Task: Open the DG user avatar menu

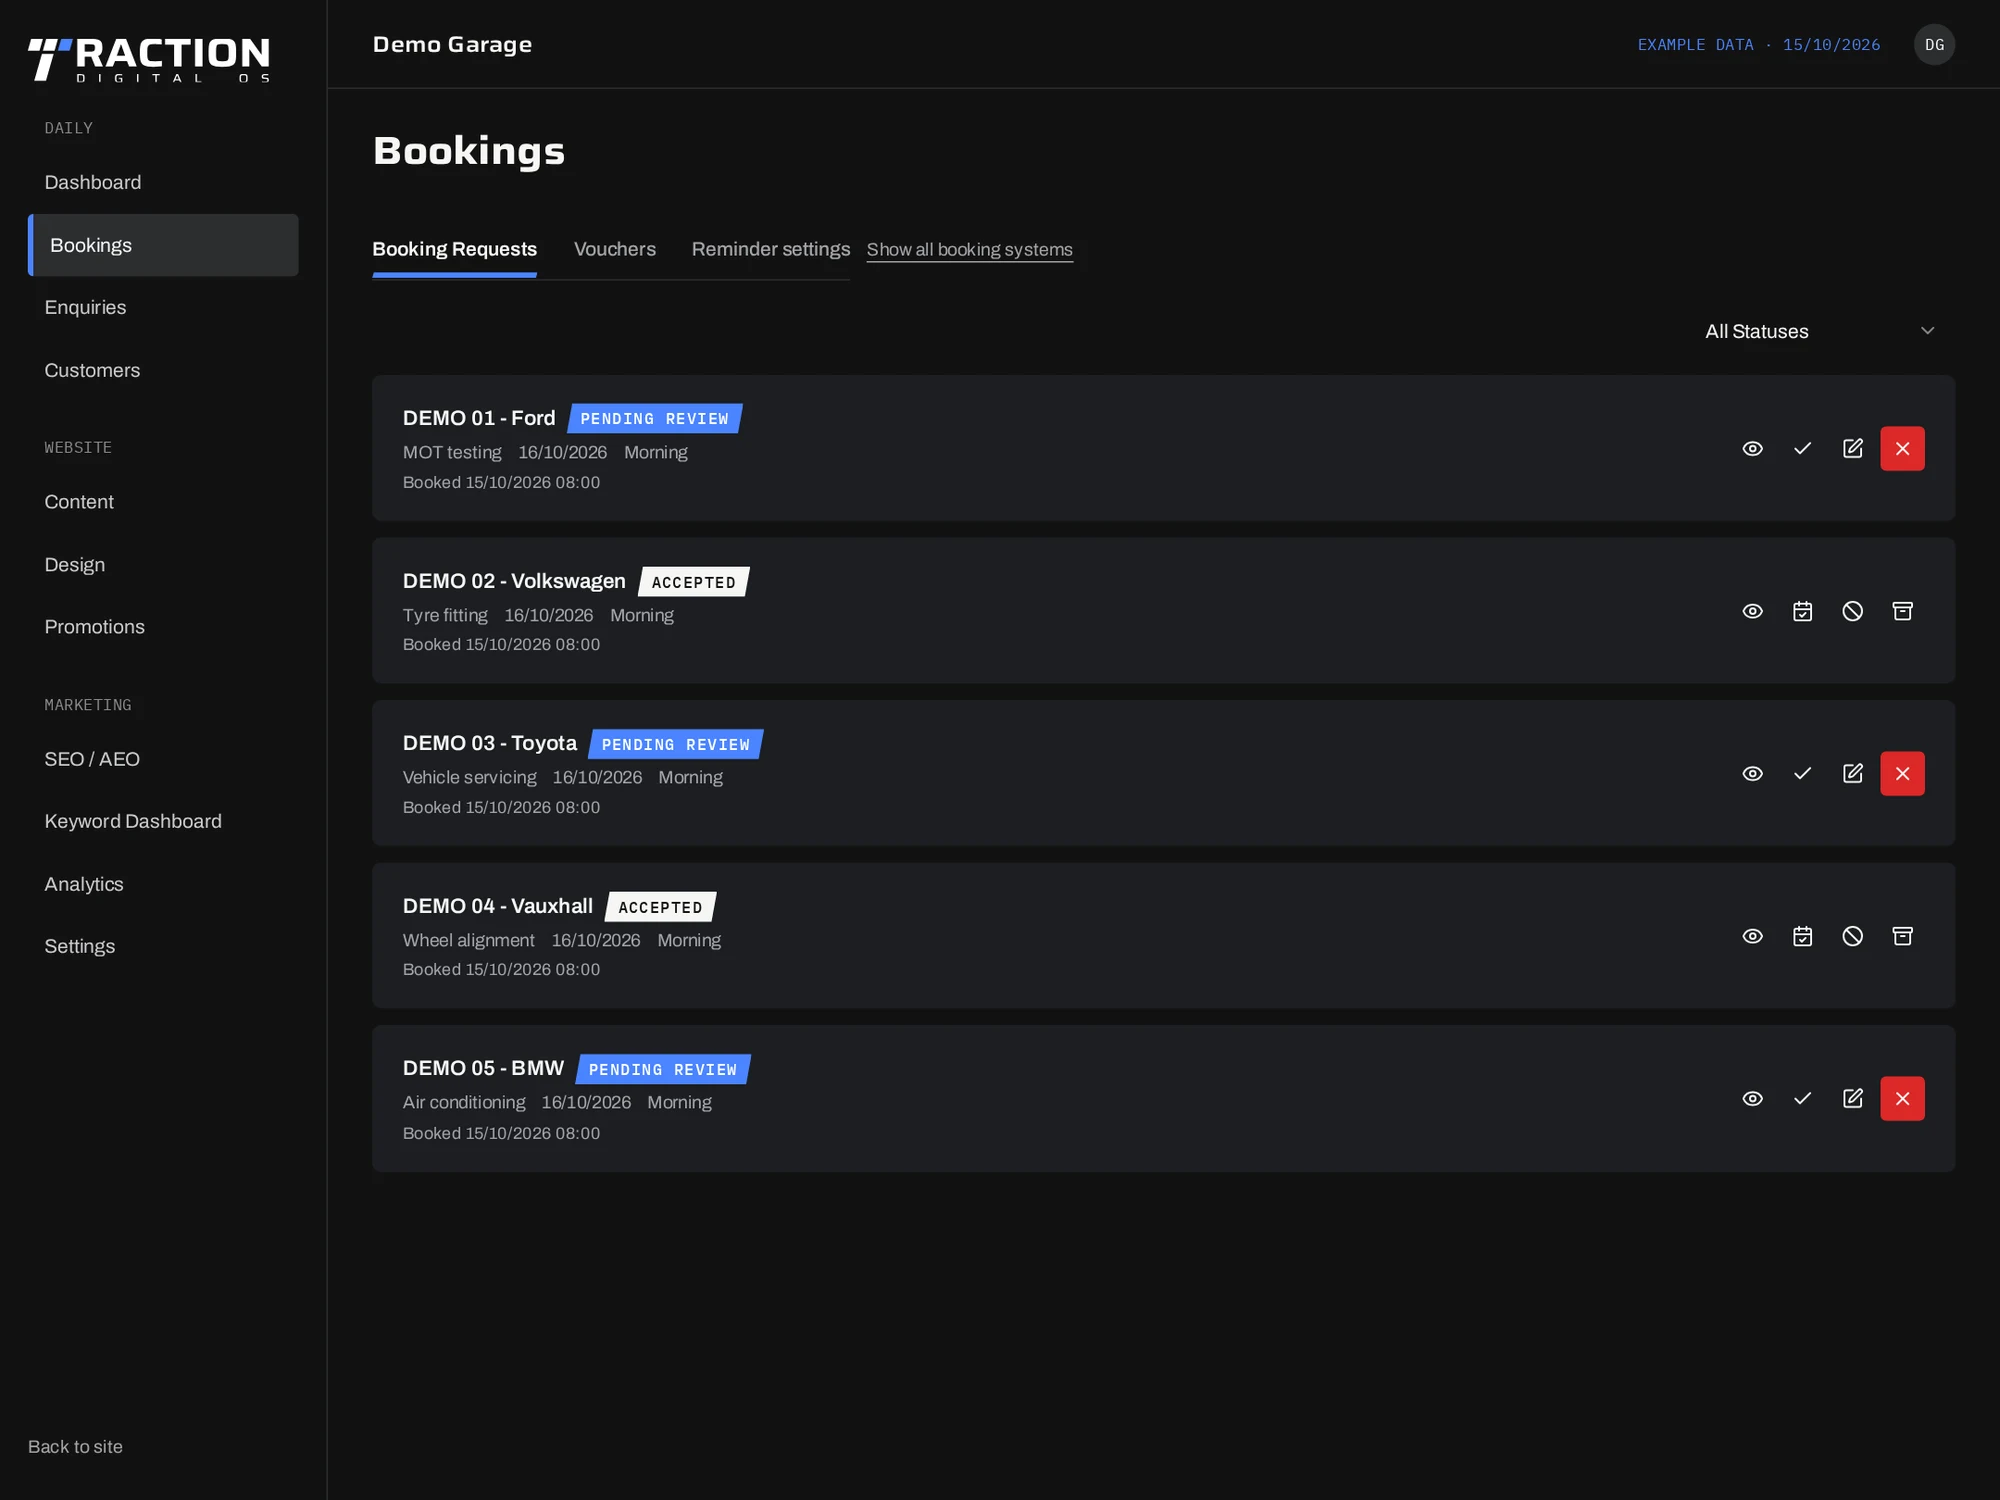Action: click(1934, 45)
